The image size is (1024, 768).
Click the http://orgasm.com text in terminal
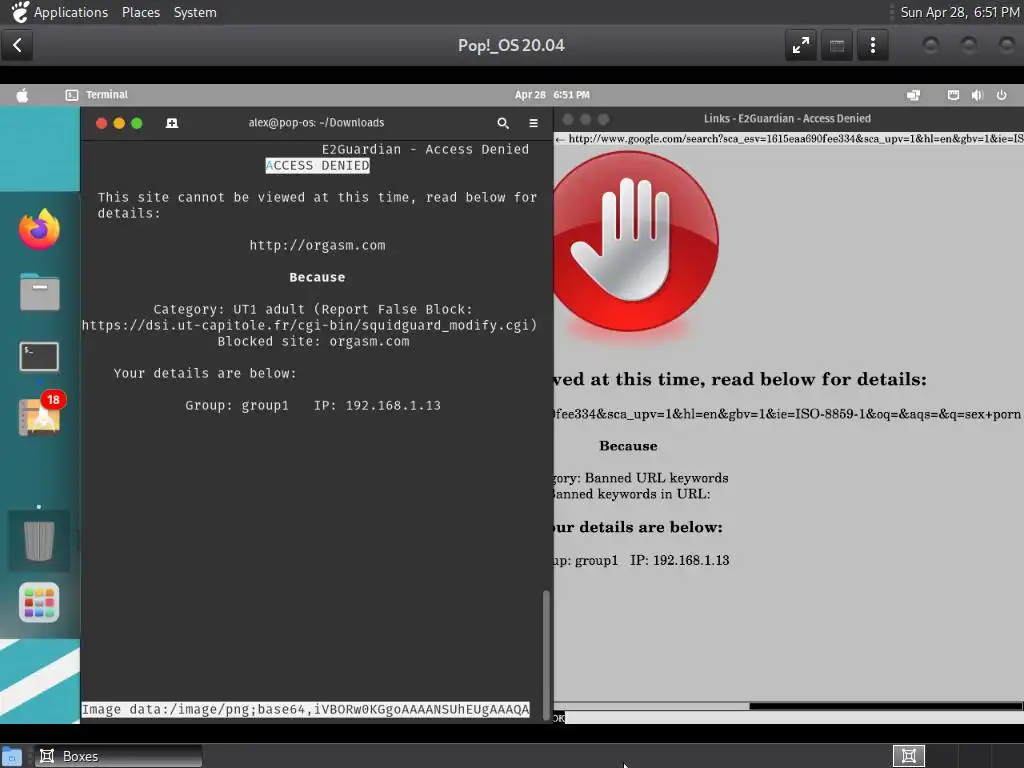coord(317,246)
